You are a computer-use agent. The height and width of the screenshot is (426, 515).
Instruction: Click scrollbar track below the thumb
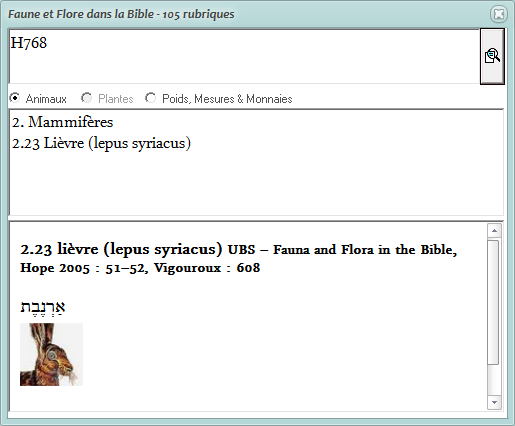pos(494,380)
